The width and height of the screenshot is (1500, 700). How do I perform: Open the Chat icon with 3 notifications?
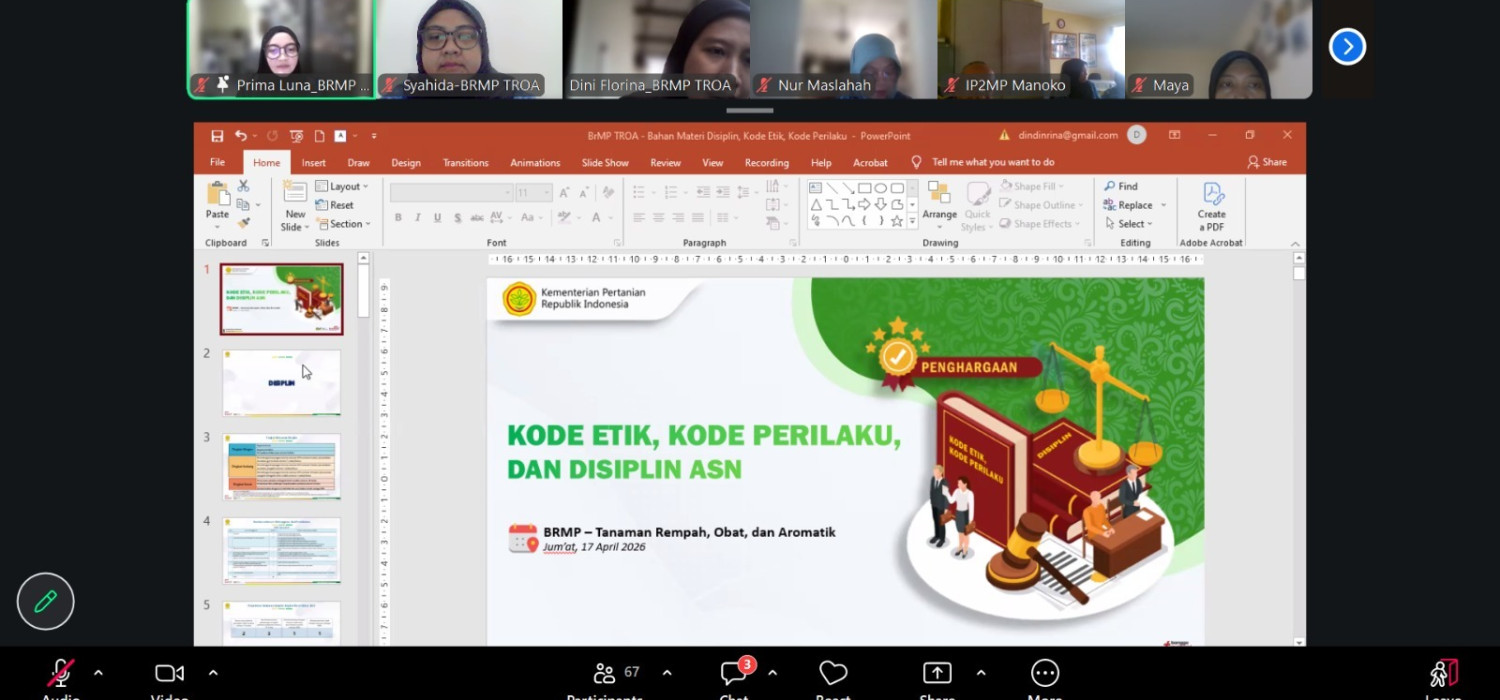(734, 673)
